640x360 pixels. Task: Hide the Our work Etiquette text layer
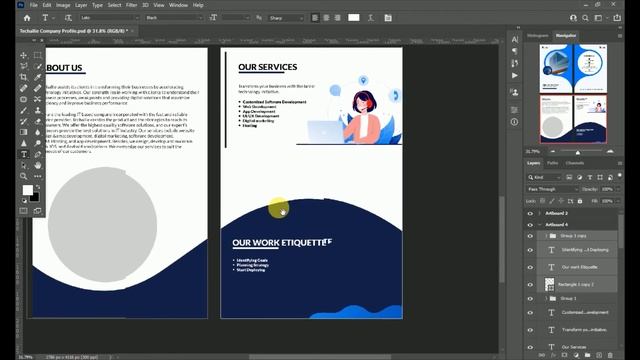coord(530,267)
